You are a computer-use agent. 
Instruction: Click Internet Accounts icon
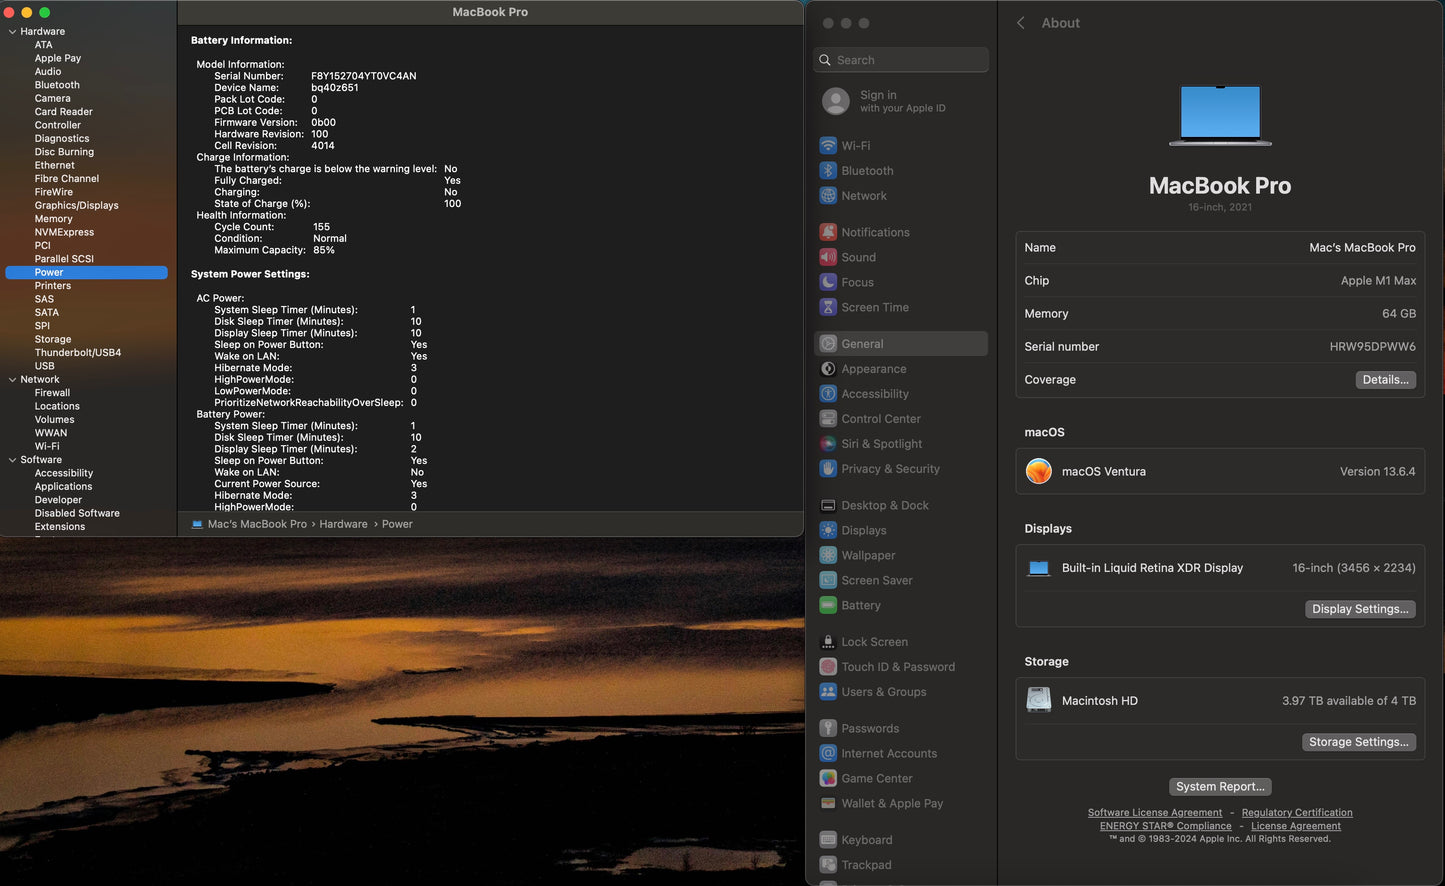click(828, 754)
